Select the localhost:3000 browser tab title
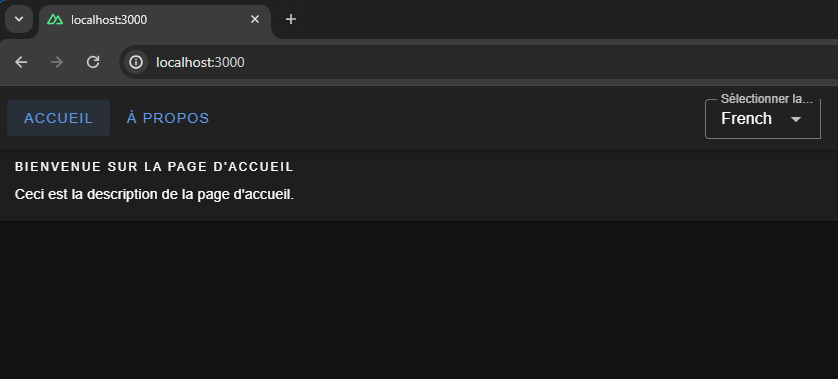The width and height of the screenshot is (838, 379). point(109,20)
